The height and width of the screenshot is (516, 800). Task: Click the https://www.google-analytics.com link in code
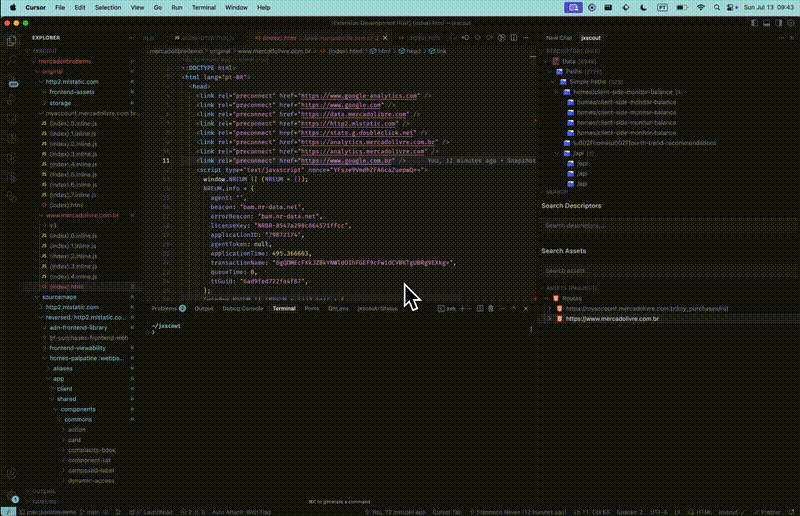point(359,96)
